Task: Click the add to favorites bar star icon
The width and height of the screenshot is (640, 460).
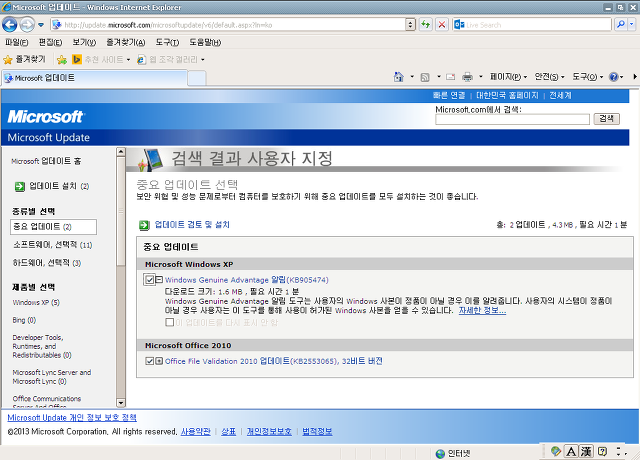Action: (x=62, y=60)
